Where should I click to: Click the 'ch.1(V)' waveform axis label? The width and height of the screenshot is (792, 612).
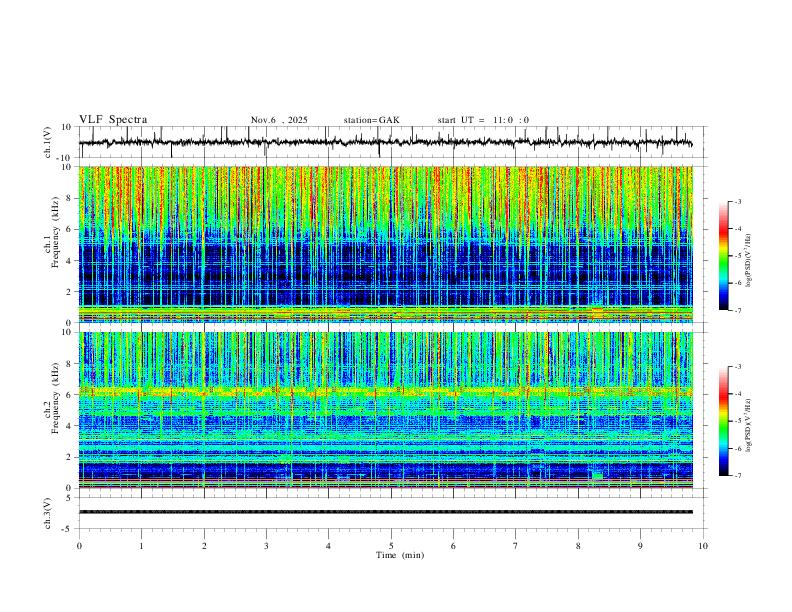48,142
